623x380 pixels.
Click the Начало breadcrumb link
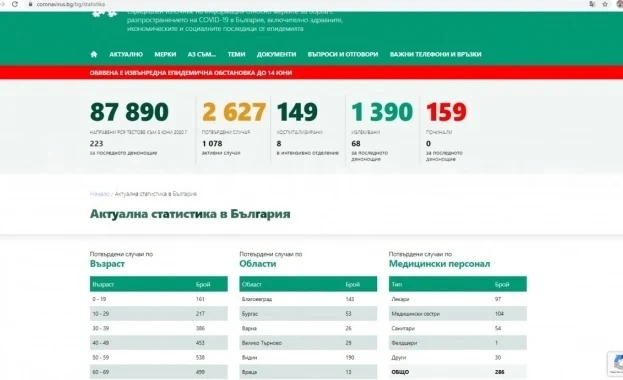pos(99,194)
